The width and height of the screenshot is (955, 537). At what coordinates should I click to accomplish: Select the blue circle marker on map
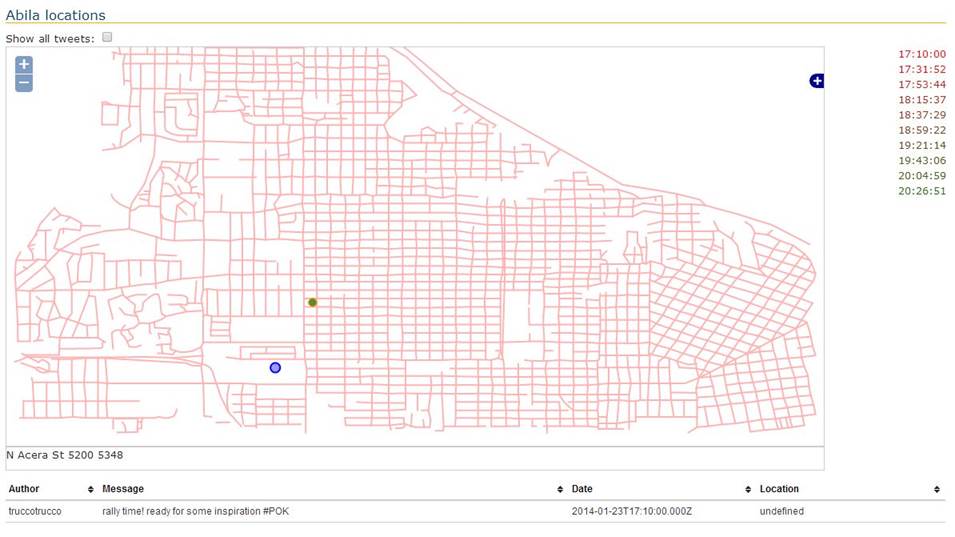point(275,368)
